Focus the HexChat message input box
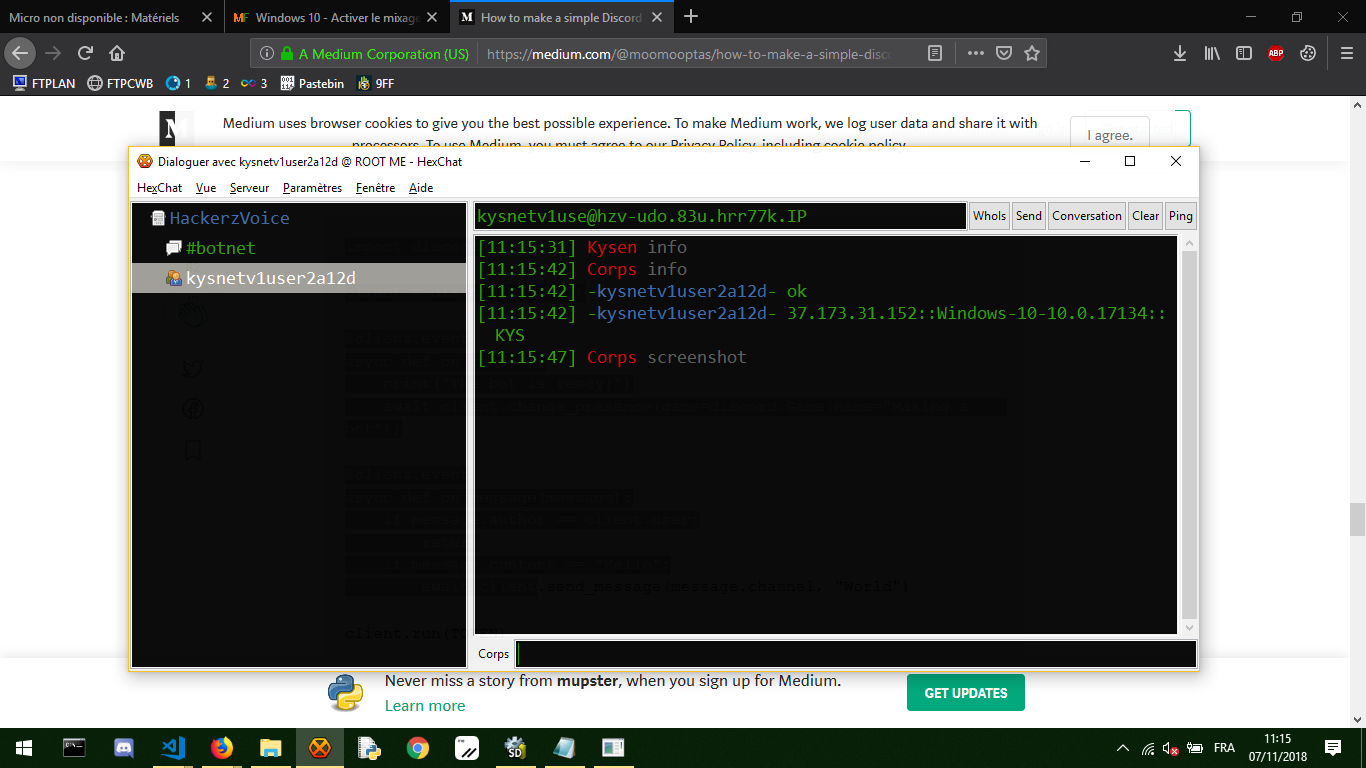 pyautogui.click(x=856, y=654)
